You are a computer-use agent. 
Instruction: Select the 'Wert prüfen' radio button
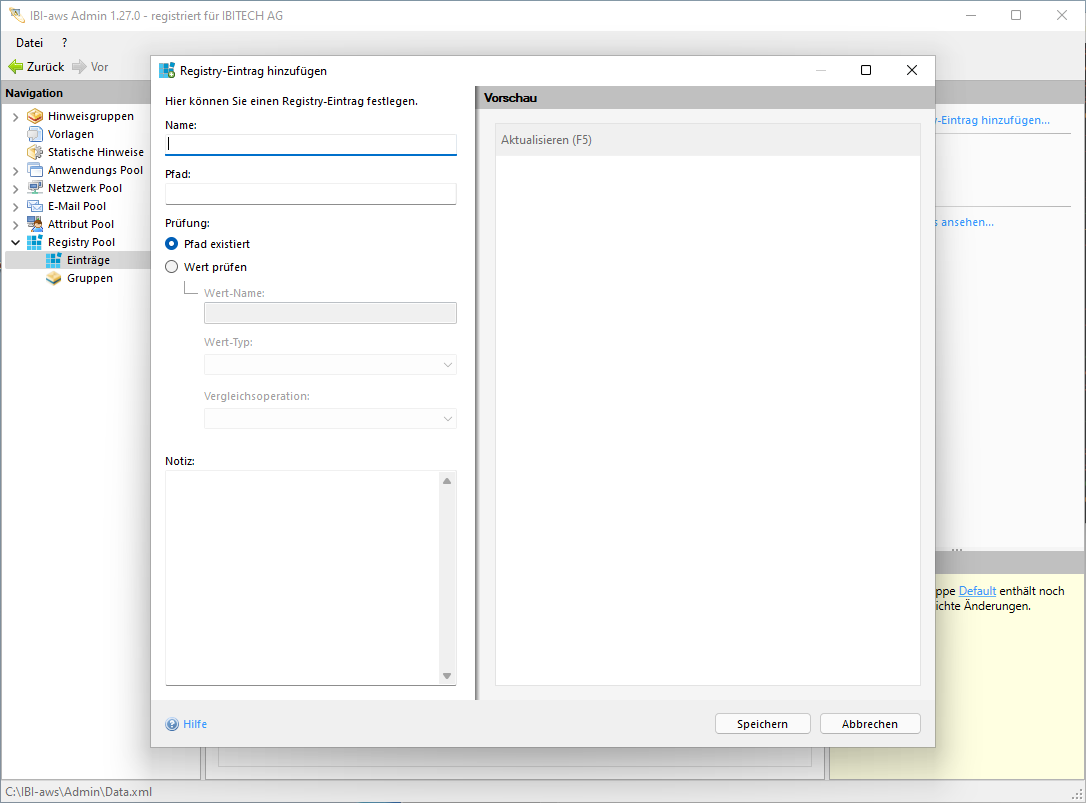[172, 267]
